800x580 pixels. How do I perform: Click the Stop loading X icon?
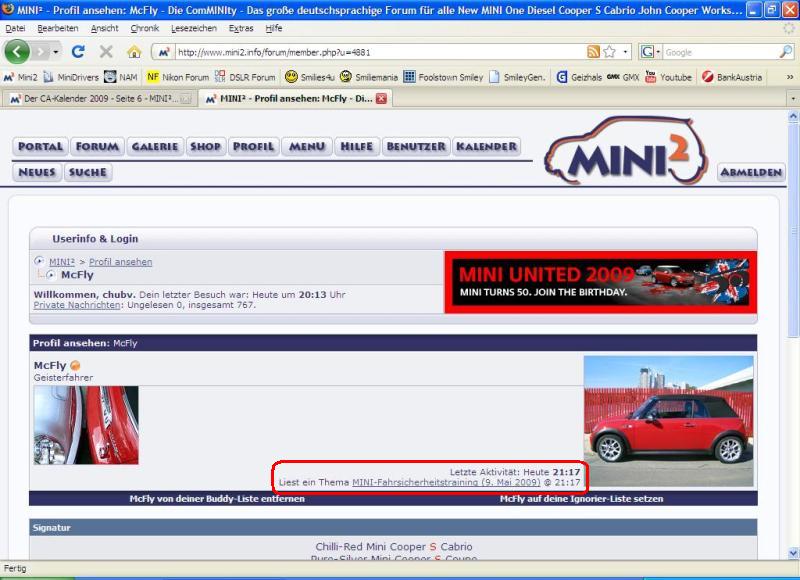pos(106,51)
